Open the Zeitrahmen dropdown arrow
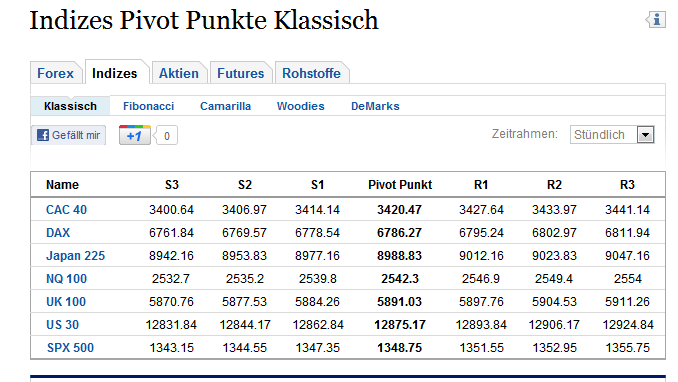 pos(645,135)
